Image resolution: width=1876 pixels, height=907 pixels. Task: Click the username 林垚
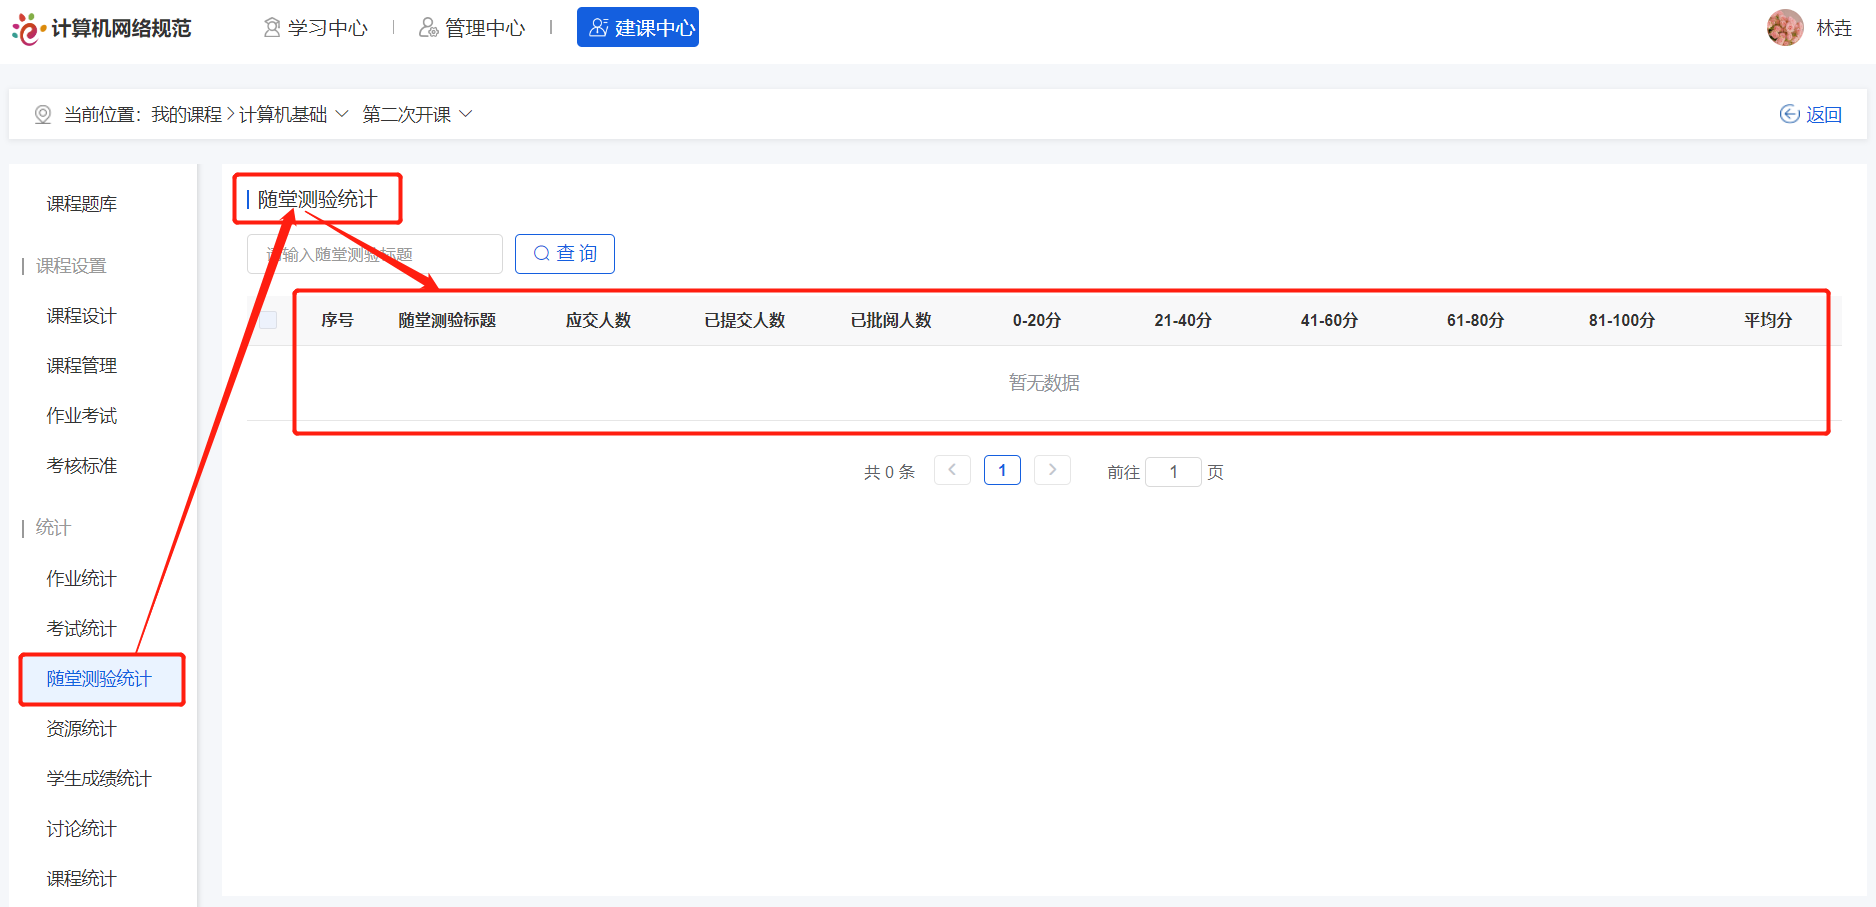pos(1834,28)
